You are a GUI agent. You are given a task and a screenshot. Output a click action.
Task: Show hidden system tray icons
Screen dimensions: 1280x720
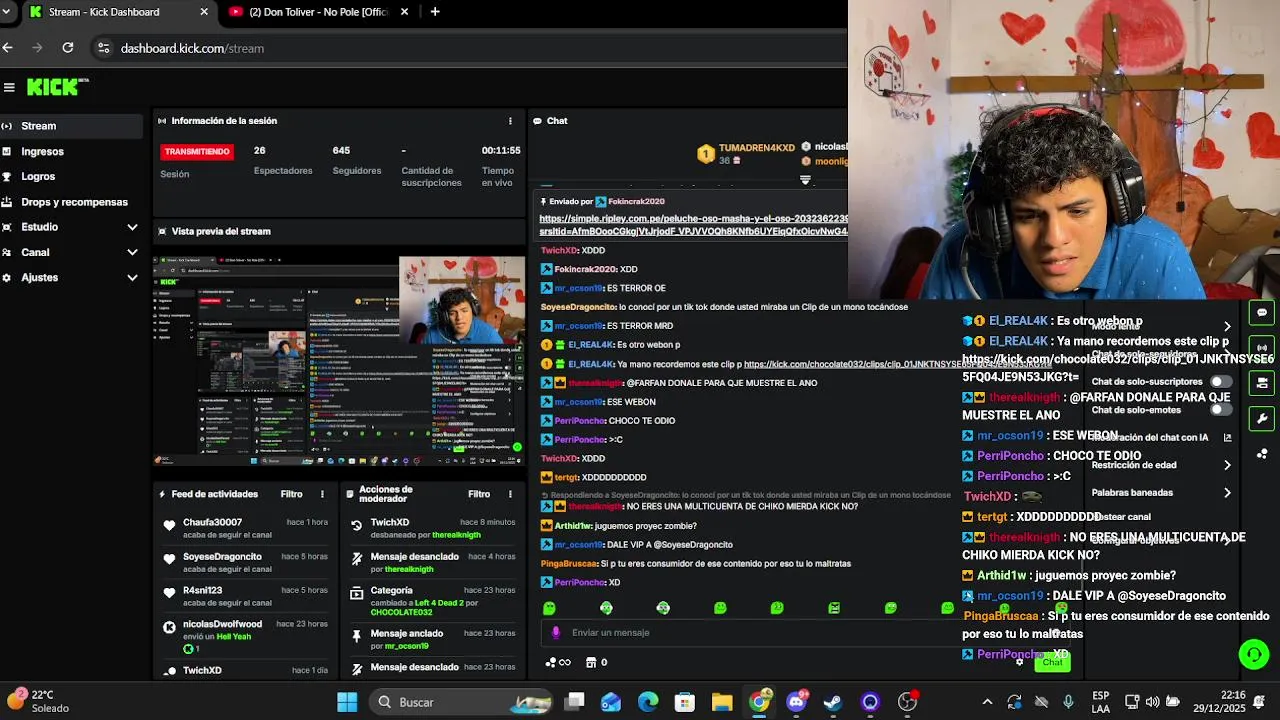tap(987, 702)
